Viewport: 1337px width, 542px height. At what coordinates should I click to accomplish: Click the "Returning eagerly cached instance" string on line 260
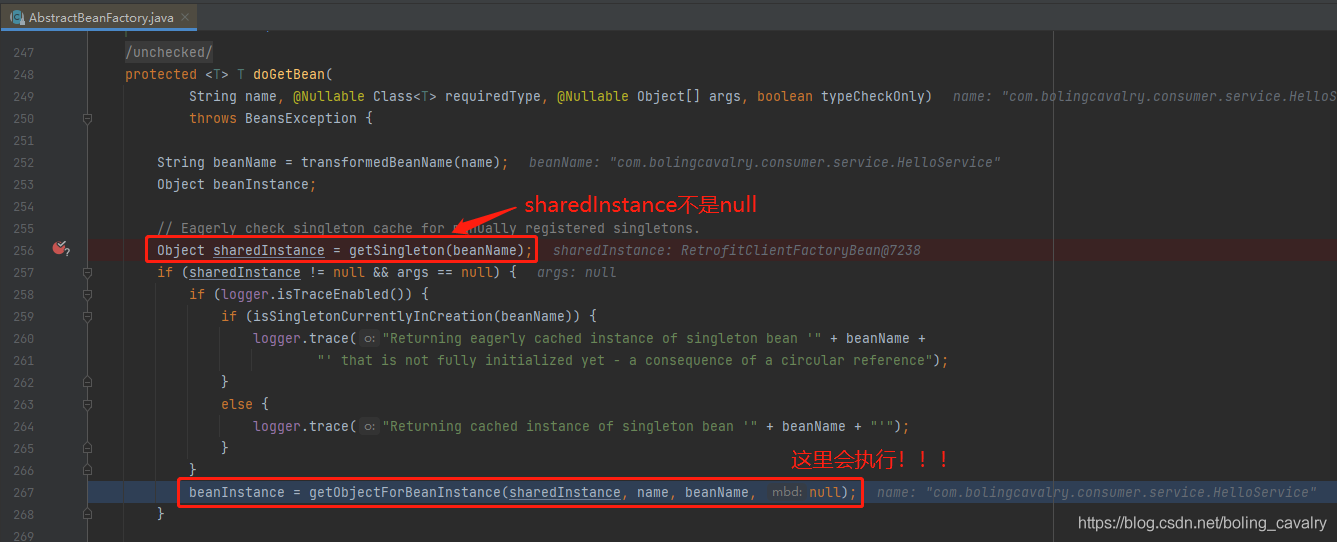[x=605, y=338]
